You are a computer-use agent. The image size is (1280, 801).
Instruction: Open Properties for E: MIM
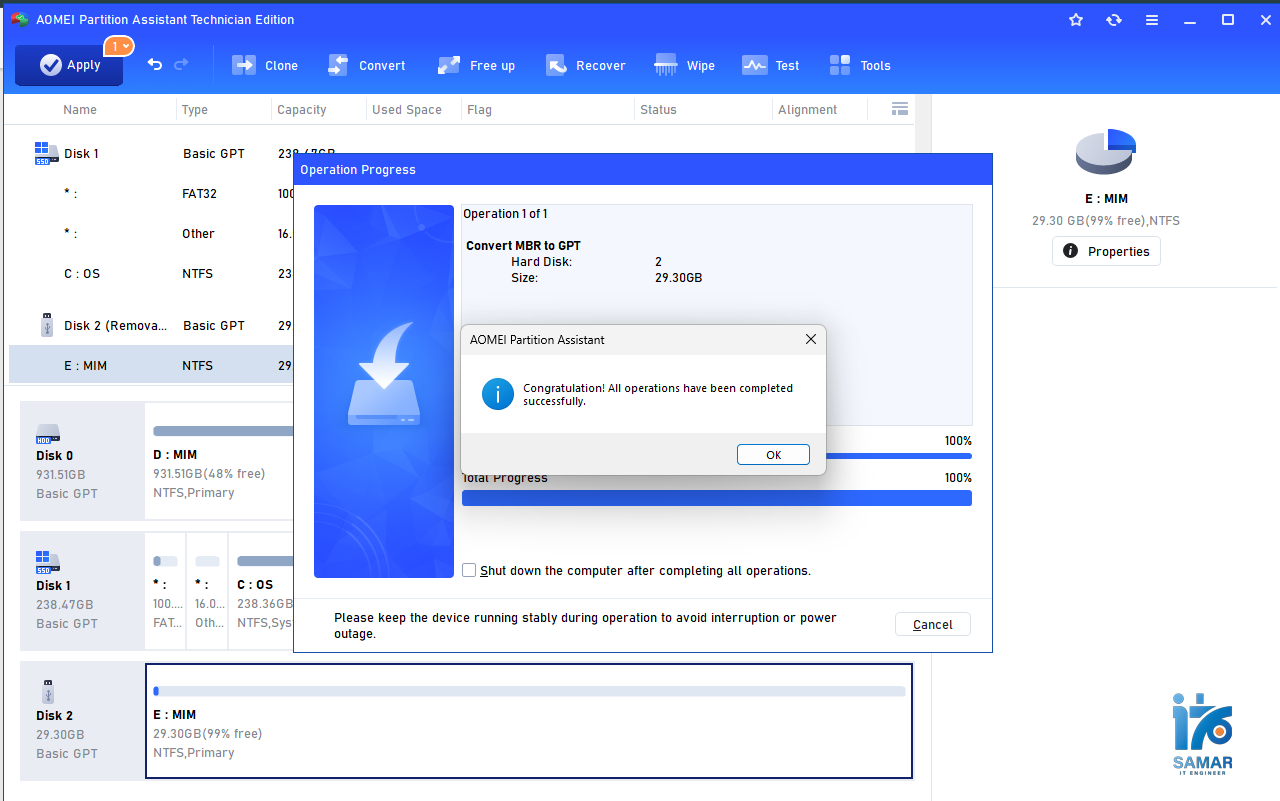tap(1106, 251)
